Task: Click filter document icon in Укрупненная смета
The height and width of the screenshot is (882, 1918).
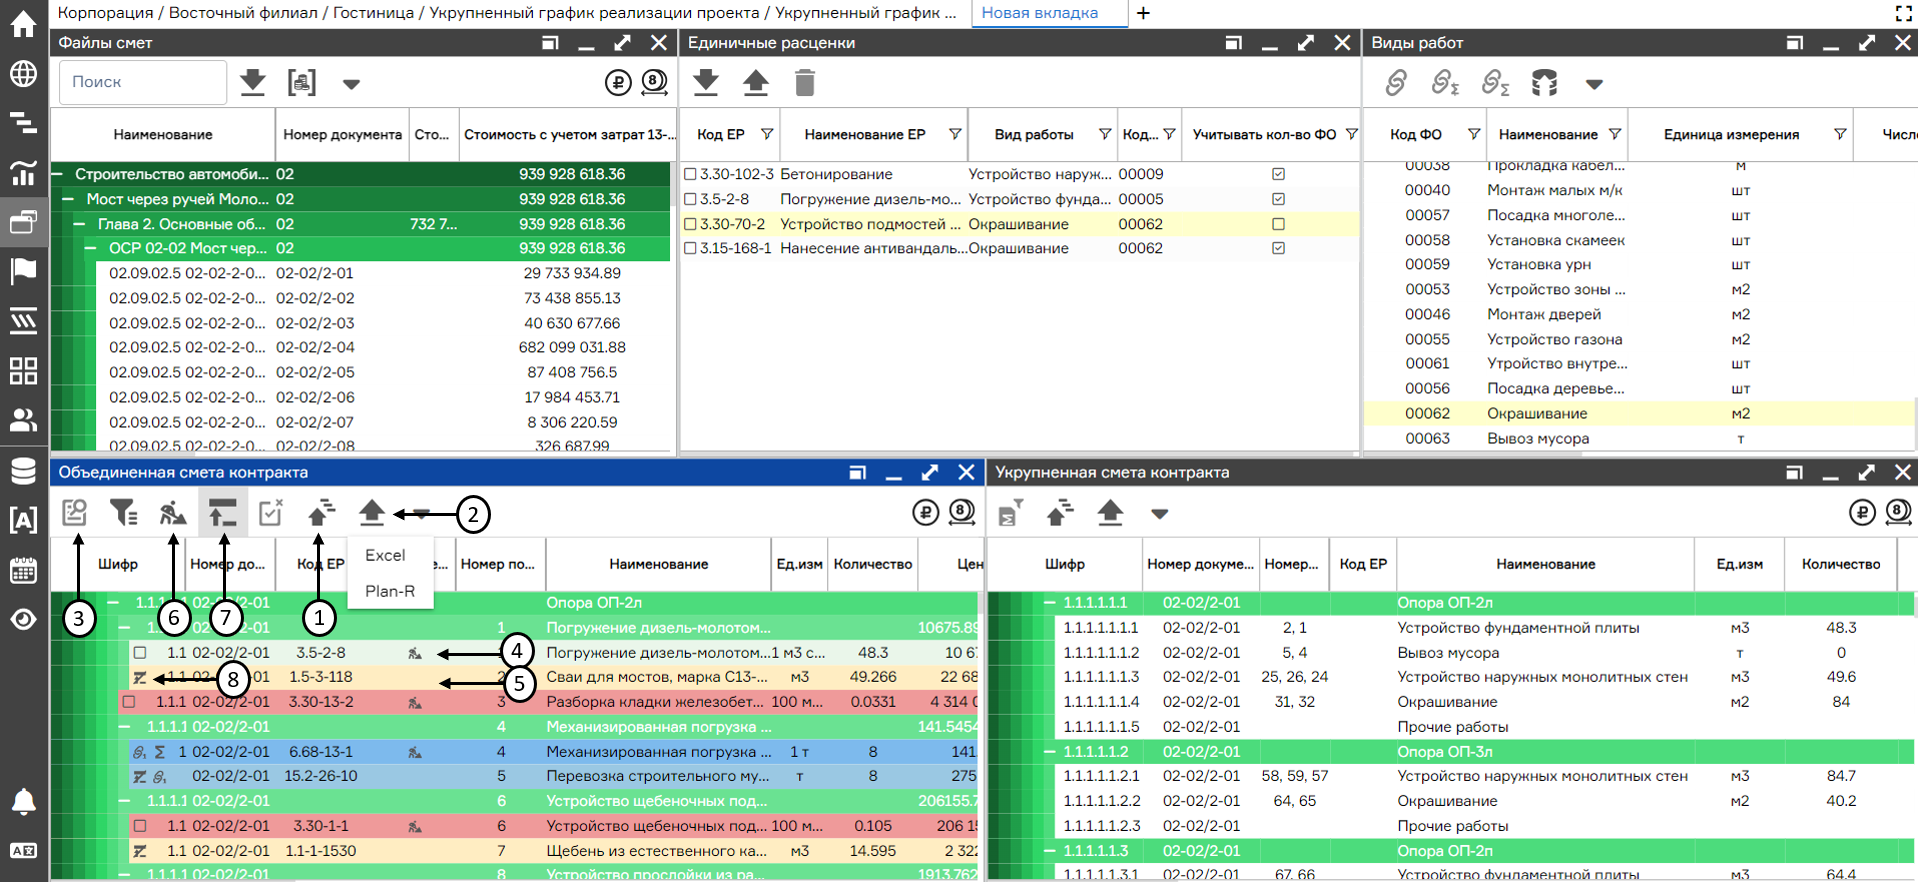Action: click(1011, 513)
